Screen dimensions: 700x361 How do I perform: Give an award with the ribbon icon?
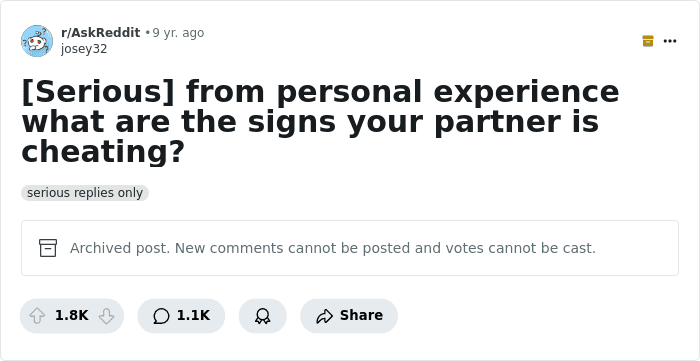click(262, 316)
